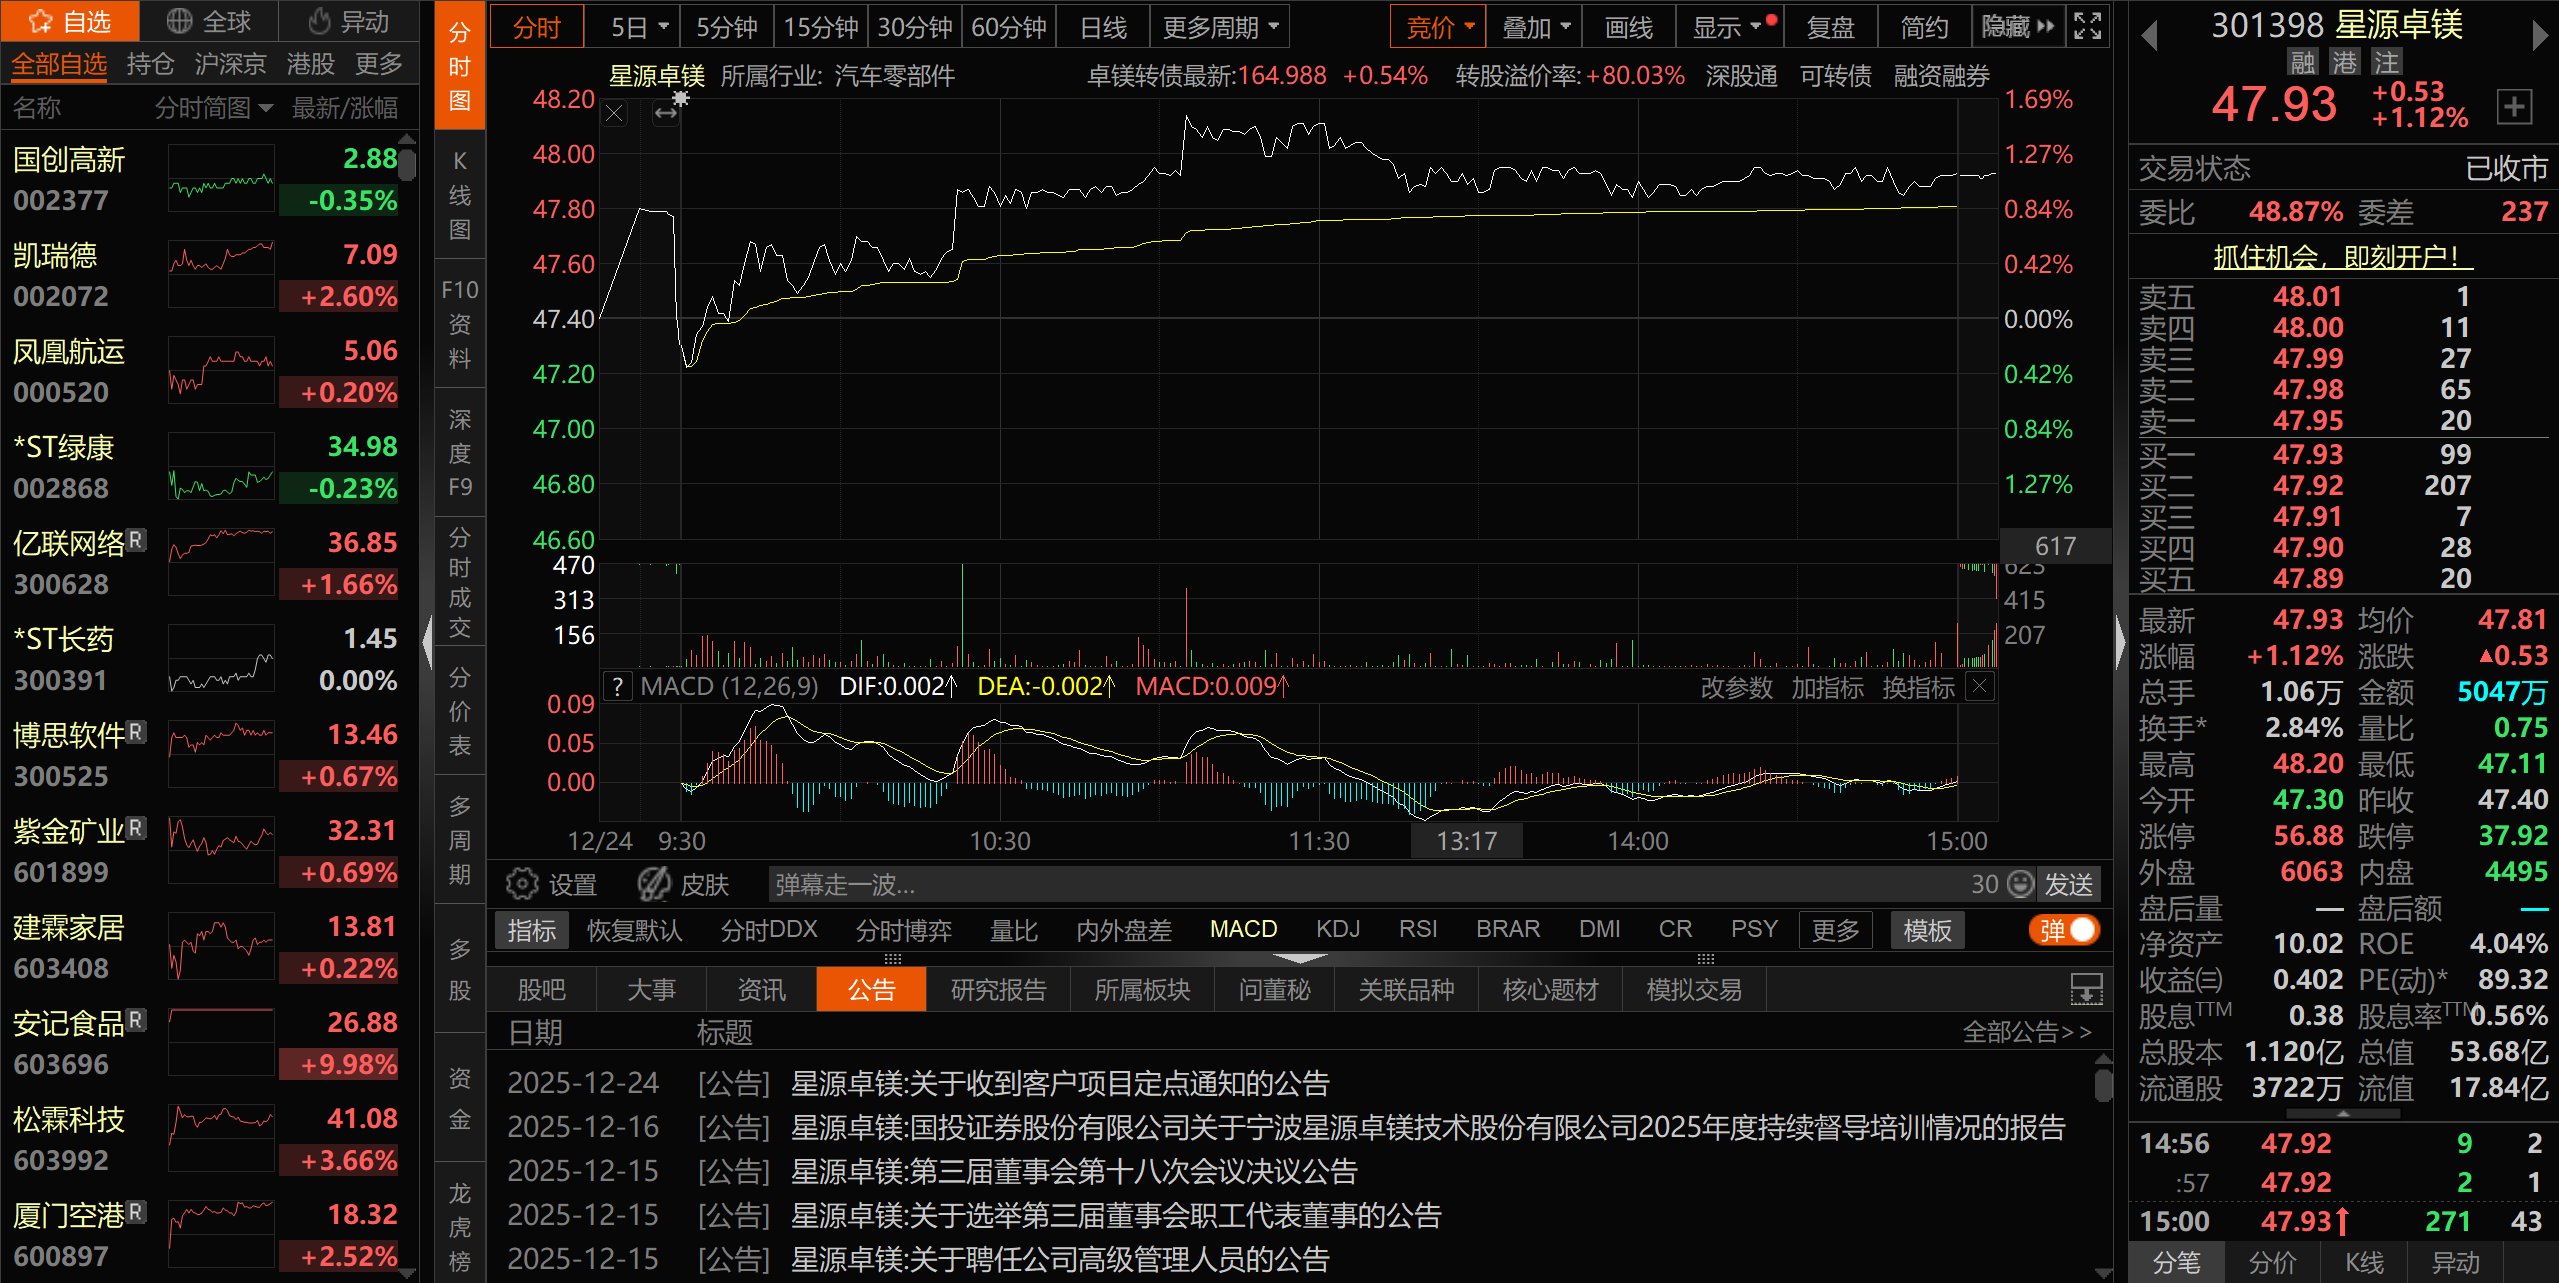Viewport: 2559px width, 1283px height.
Task: Open chart settings gear icon
Action: [x=522, y=884]
